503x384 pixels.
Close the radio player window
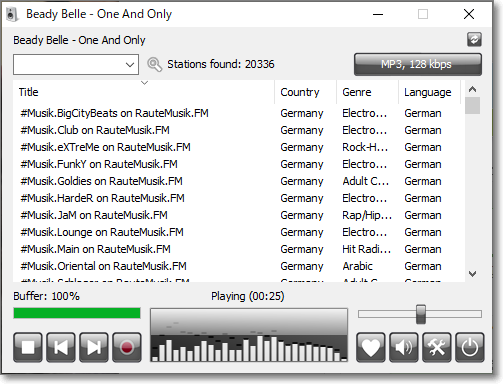point(469,14)
